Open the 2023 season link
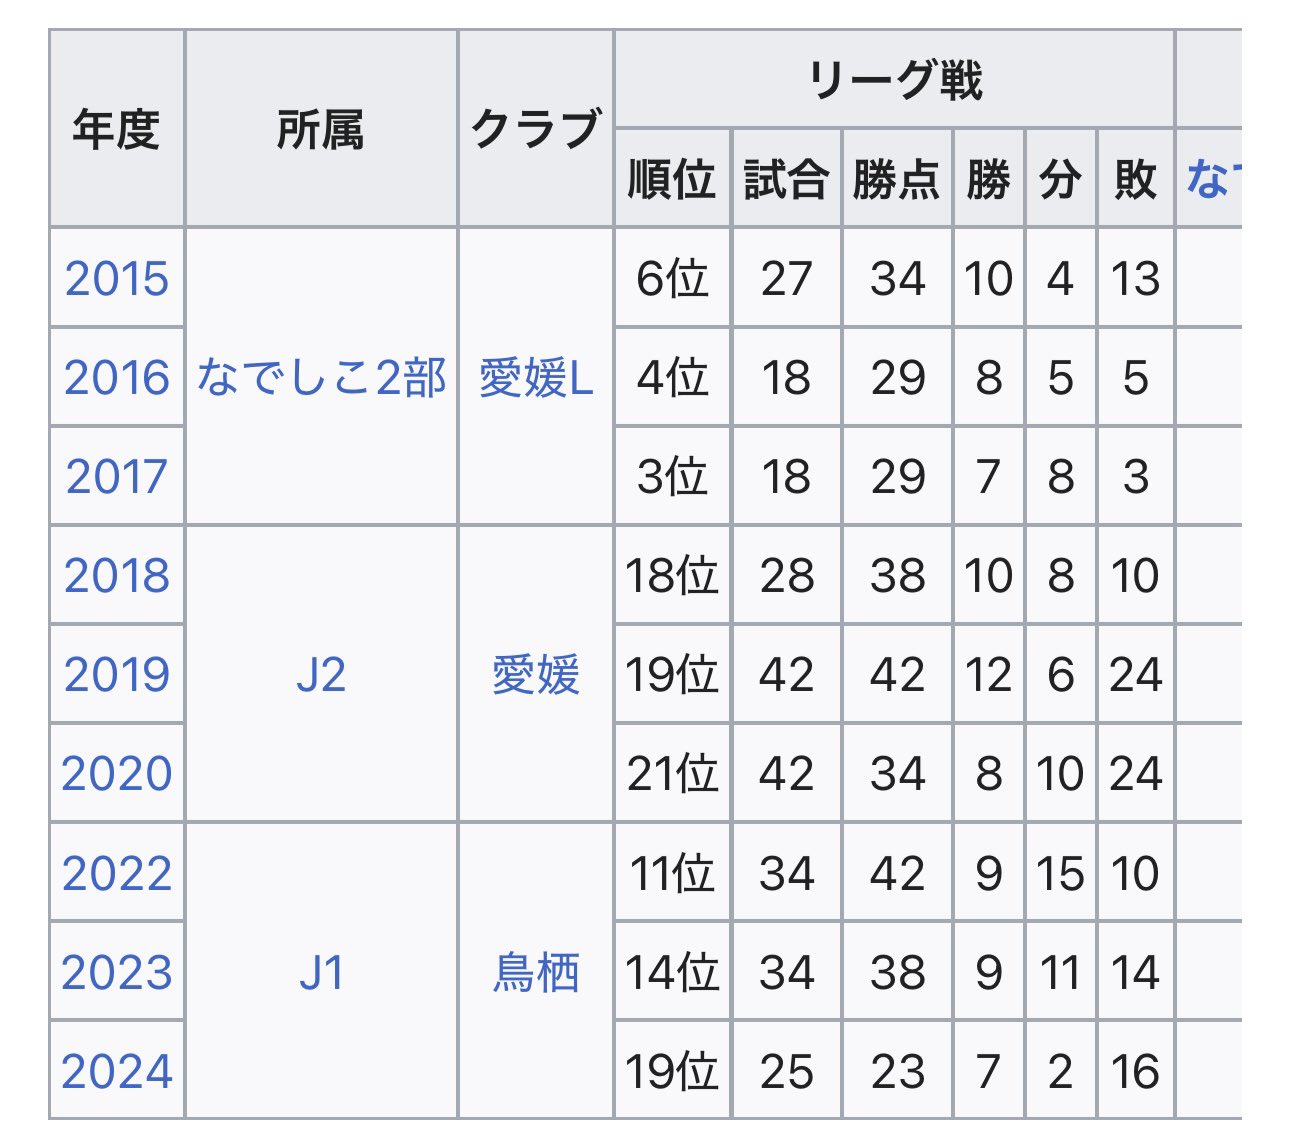1290x1147 pixels. coord(117,973)
